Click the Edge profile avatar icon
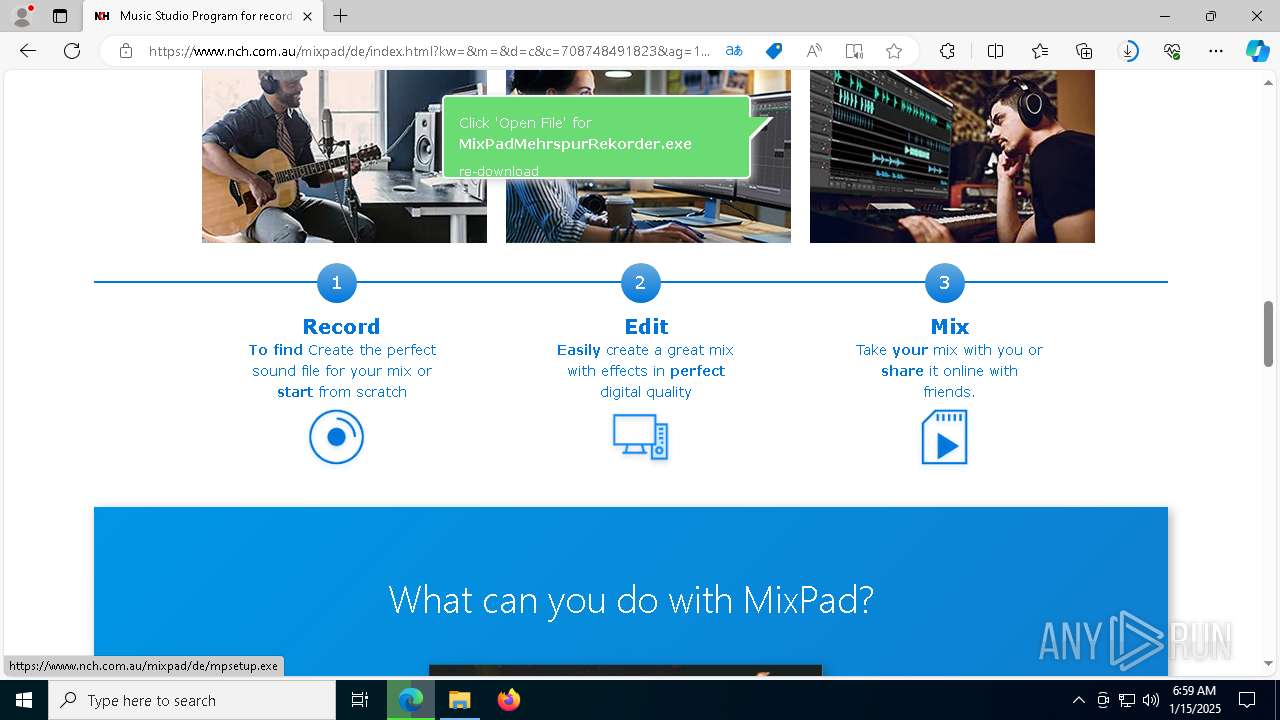The width and height of the screenshot is (1280, 720). click(x=22, y=15)
